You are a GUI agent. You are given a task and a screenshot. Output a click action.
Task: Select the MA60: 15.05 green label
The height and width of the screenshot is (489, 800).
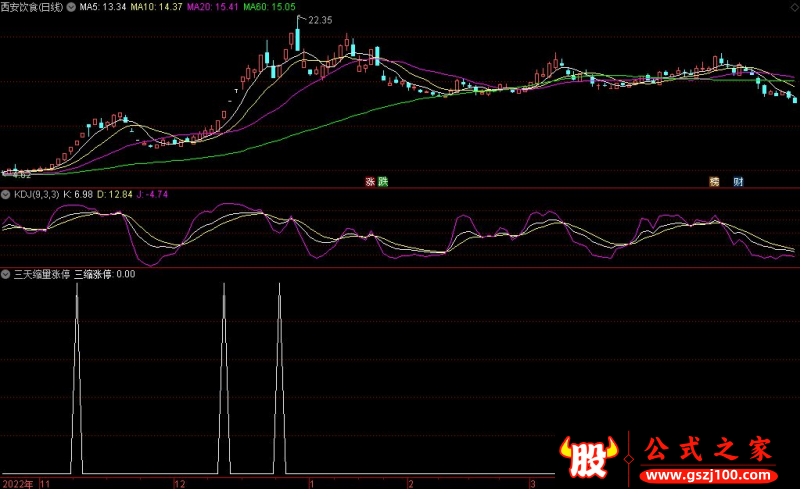coord(272,7)
